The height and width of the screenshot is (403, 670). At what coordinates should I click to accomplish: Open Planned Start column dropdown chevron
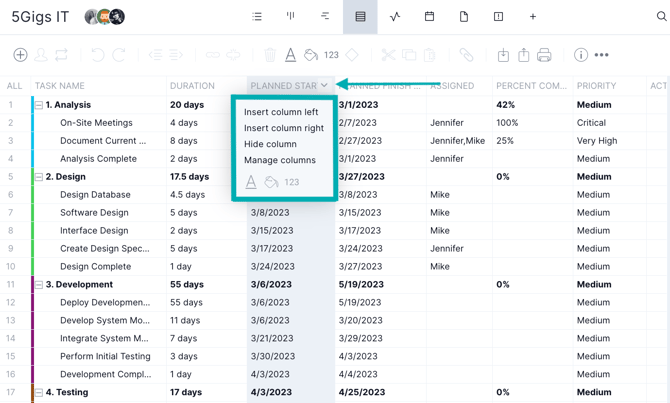324,85
